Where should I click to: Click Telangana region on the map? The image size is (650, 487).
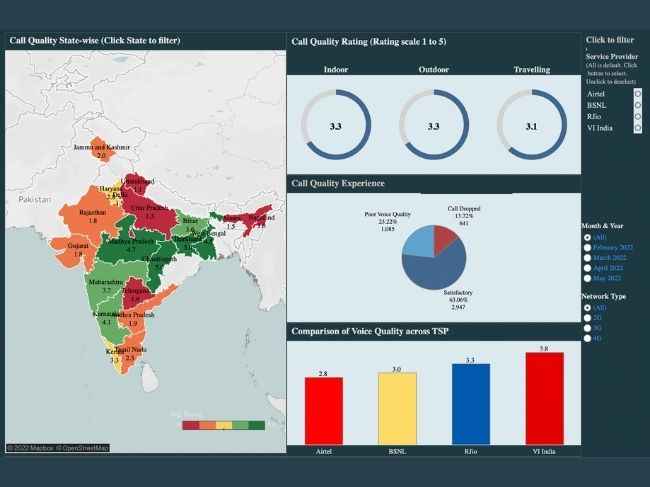point(135,294)
